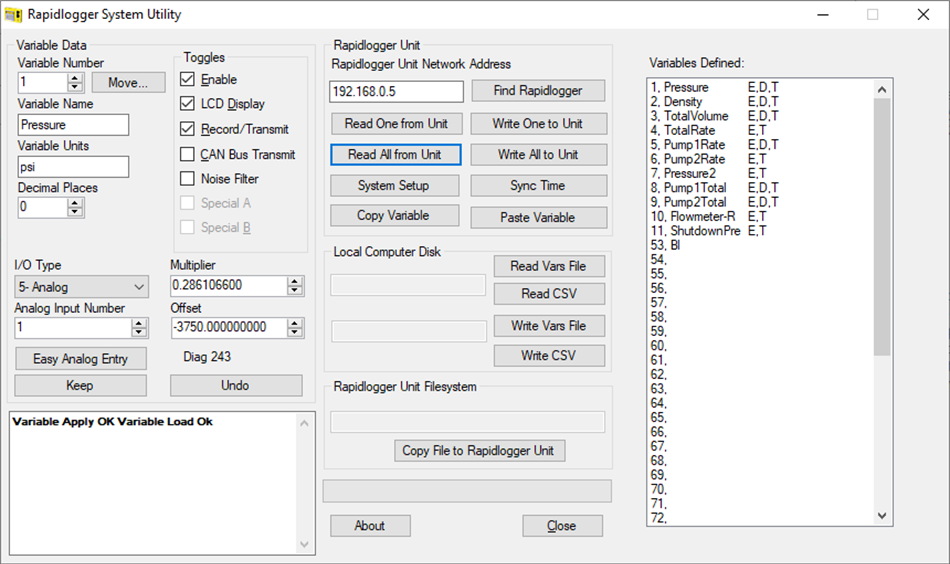Enable the Noise Filter checkbox
Image resolution: width=950 pixels, height=564 pixels.
pyautogui.click(x=187, y=179)
